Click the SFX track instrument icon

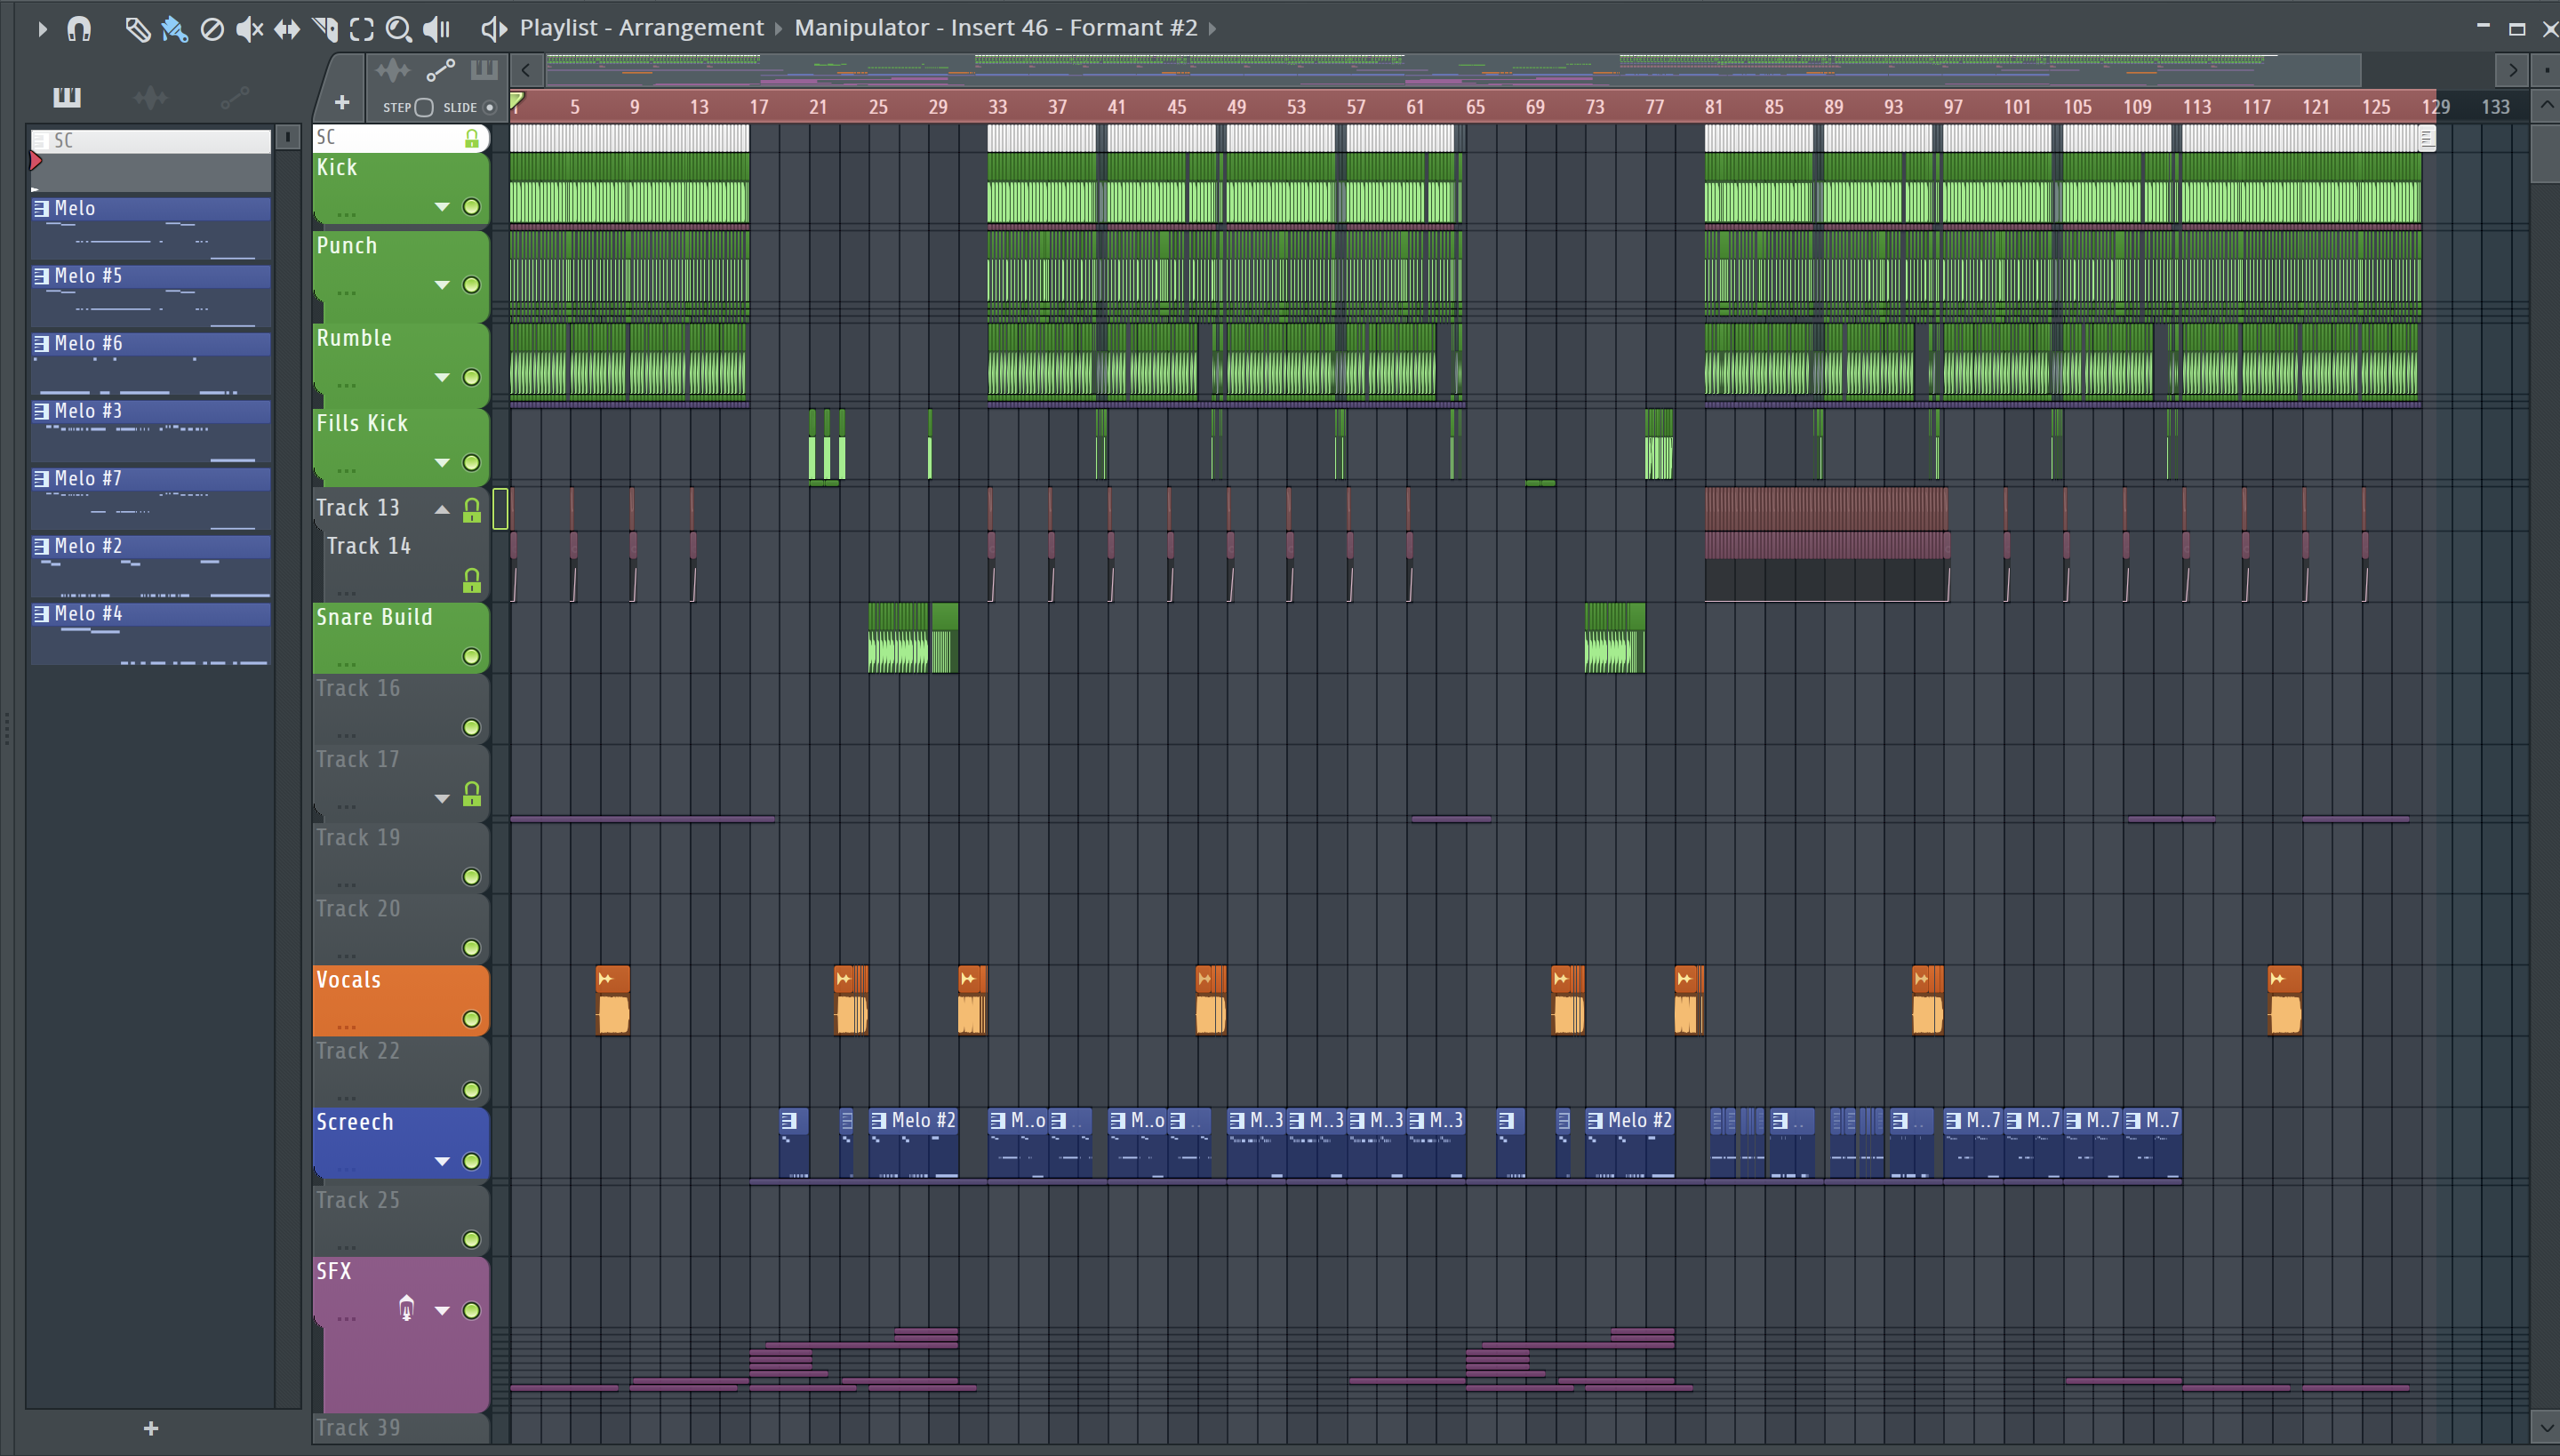point(406,1309)
